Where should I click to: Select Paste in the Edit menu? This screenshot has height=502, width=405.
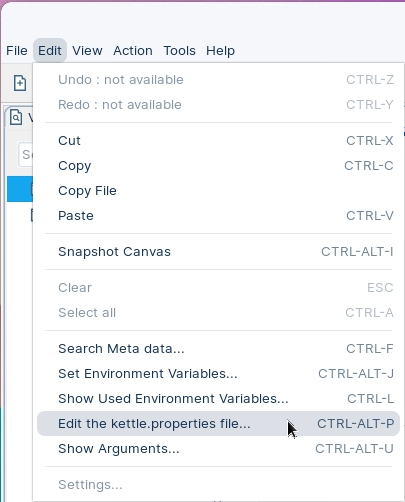[218, 216]
